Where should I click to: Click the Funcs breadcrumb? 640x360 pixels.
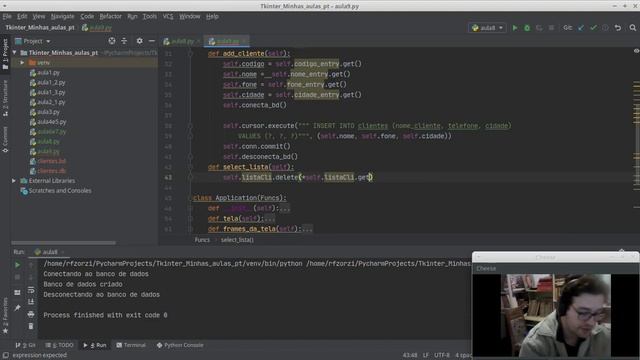click(x=202, y=240)
